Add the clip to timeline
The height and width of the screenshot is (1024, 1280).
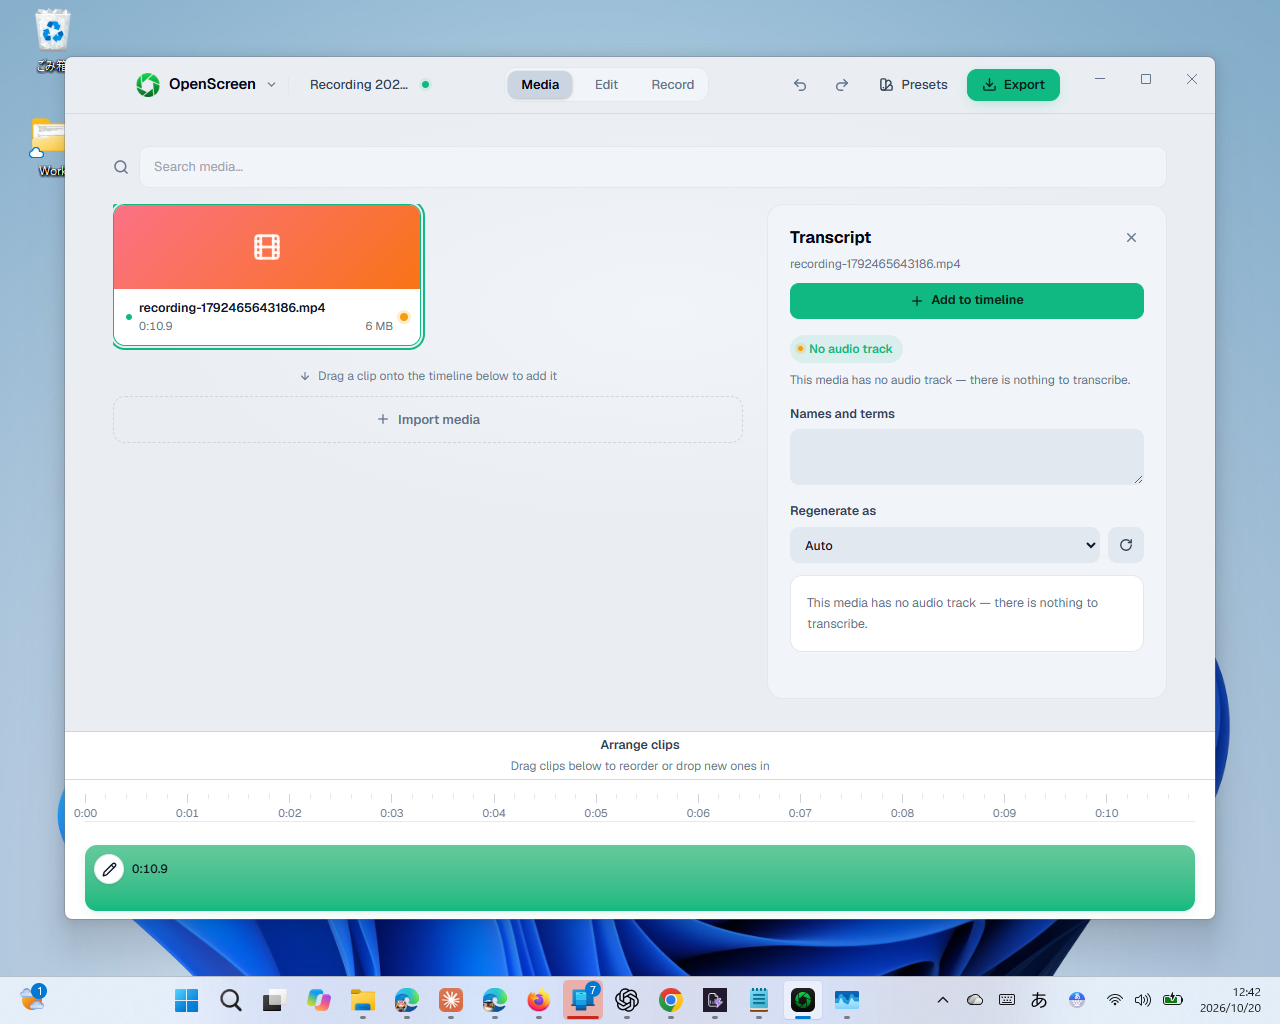[x=967, y=301]
